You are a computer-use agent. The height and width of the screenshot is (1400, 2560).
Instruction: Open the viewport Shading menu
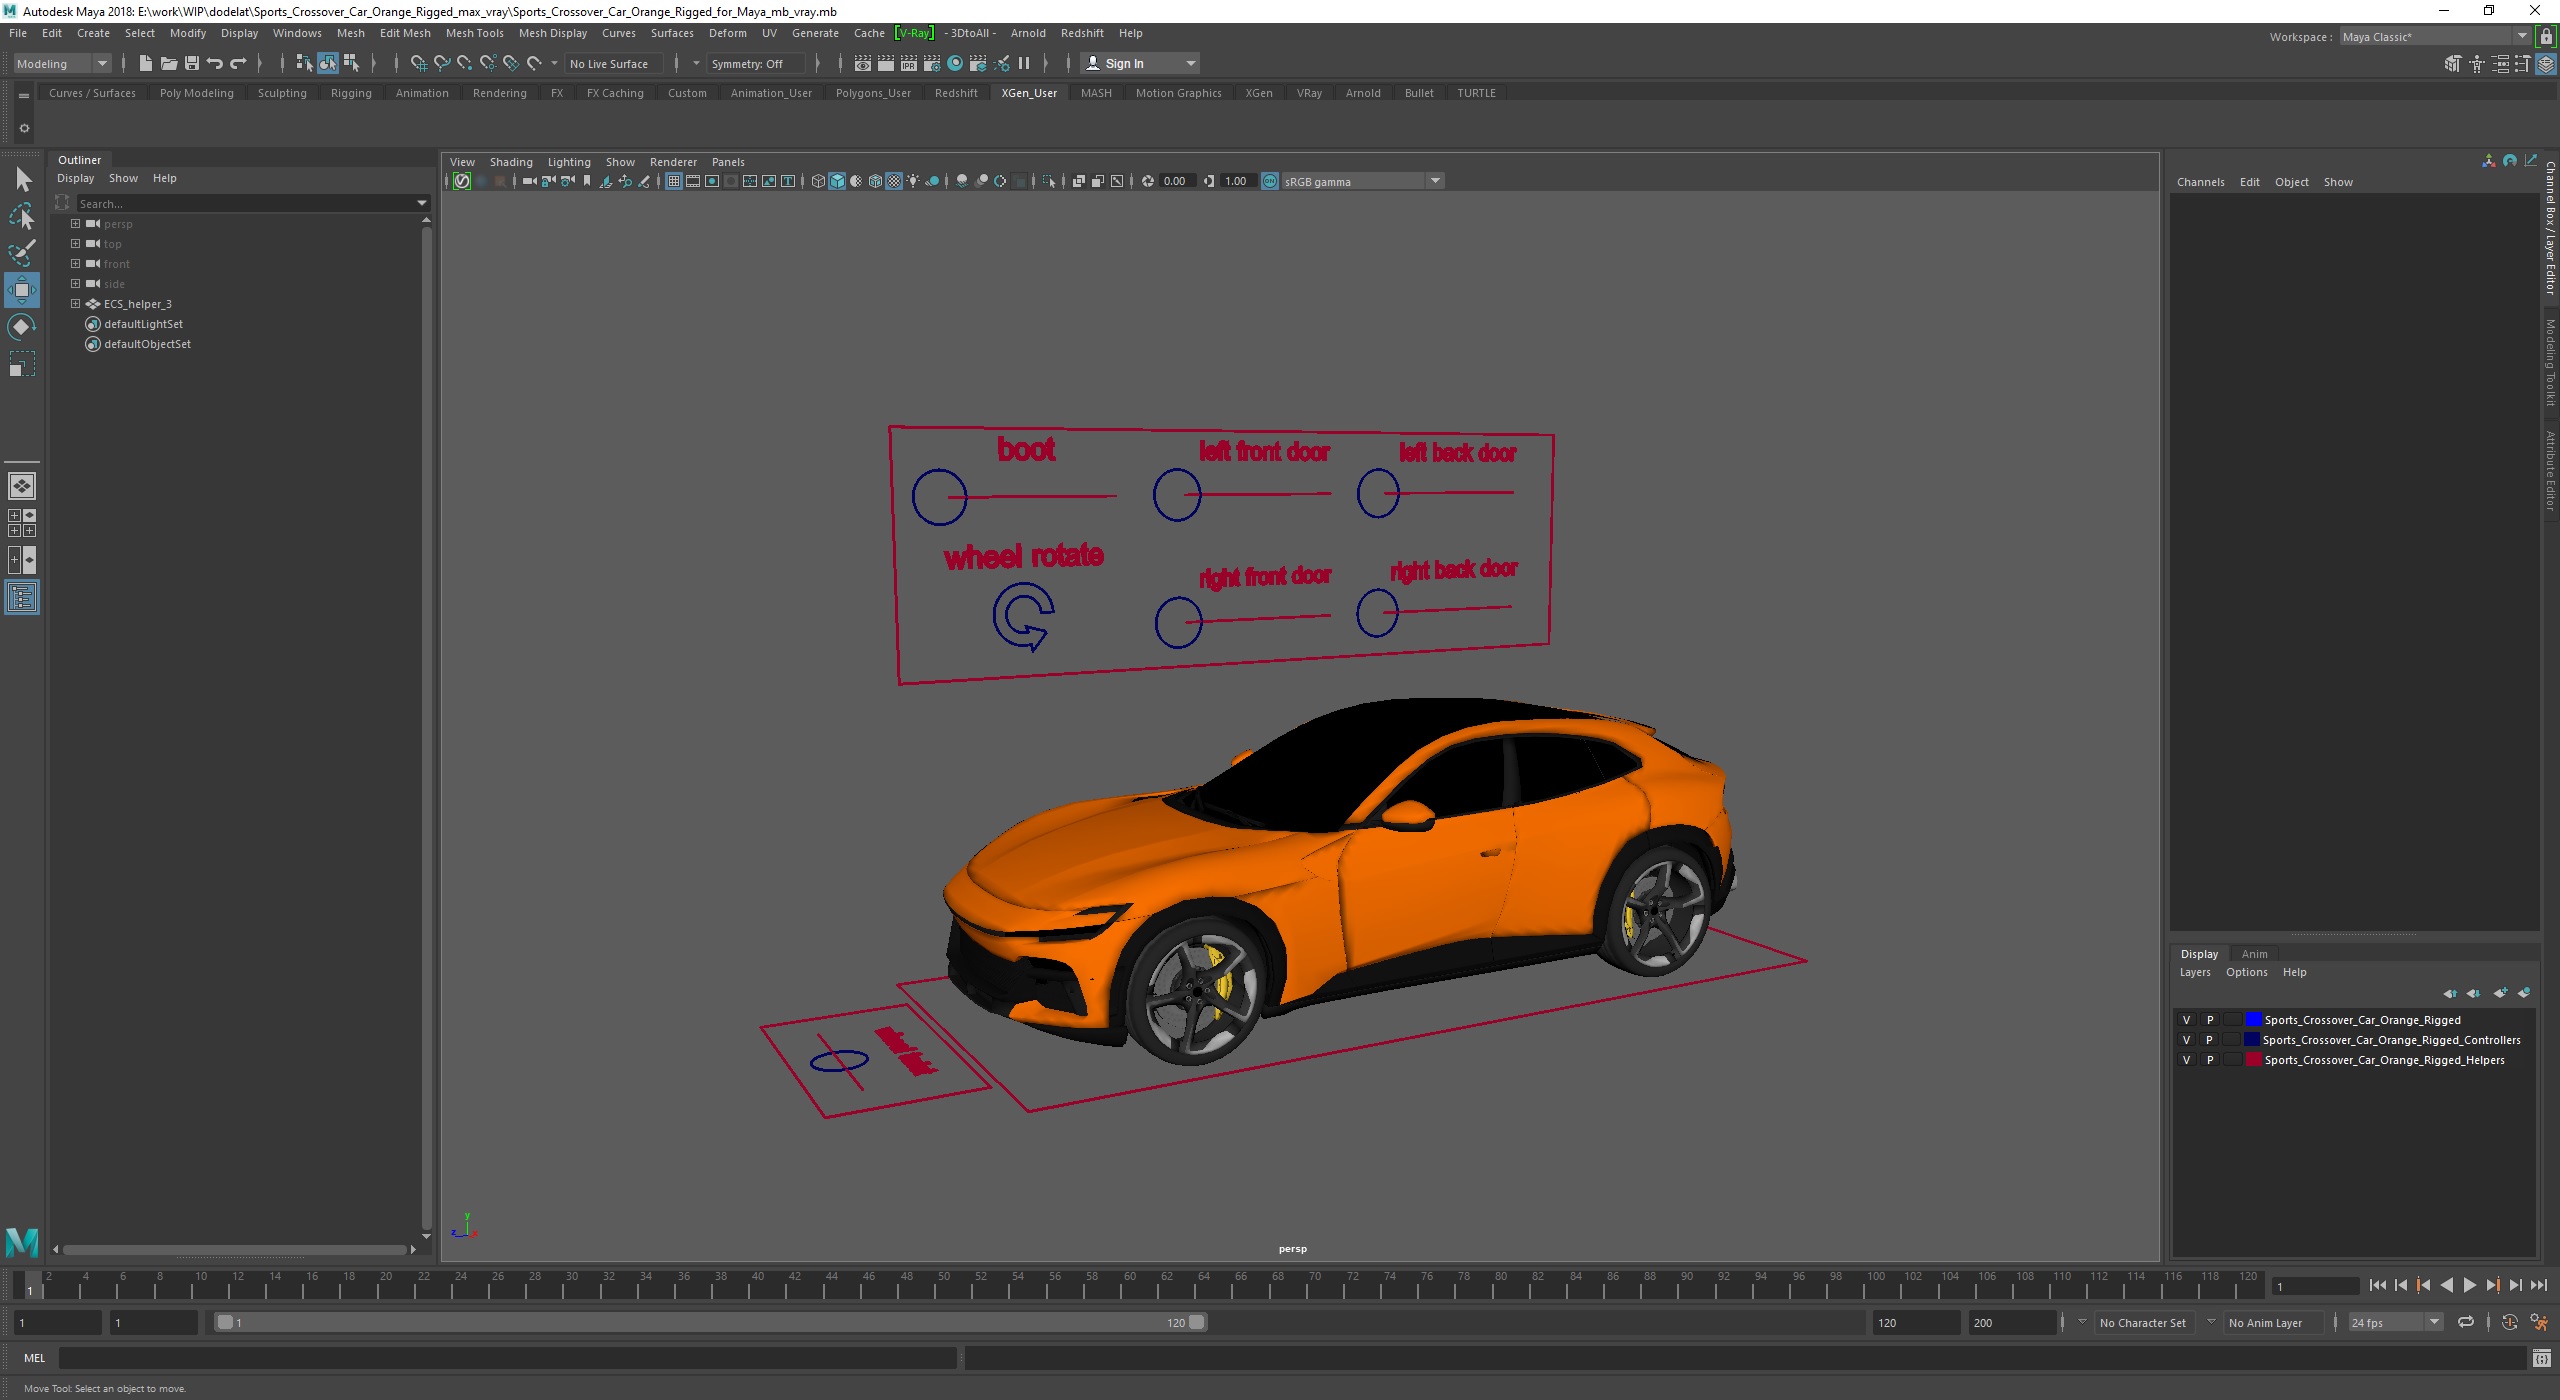coord(511,162)
